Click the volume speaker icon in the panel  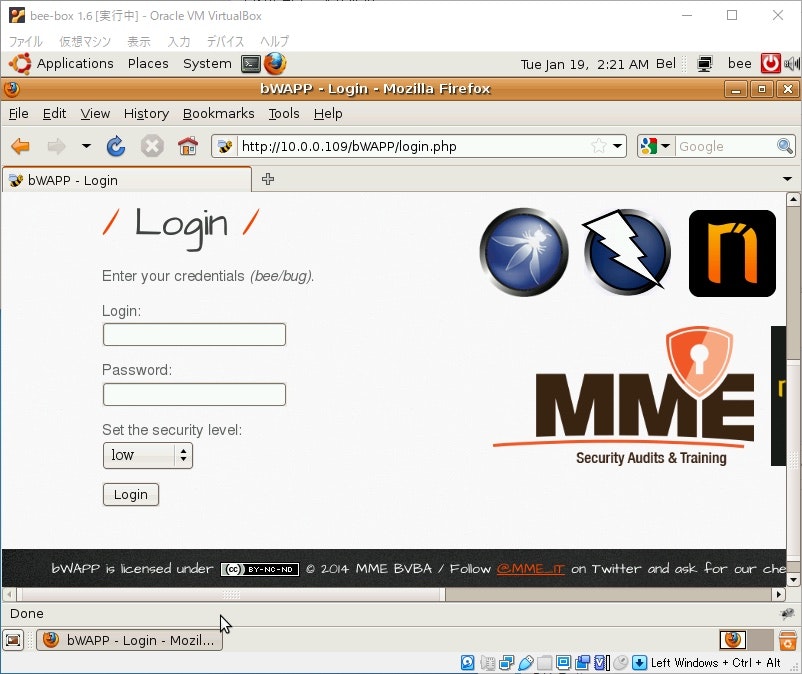pos(792,63)
